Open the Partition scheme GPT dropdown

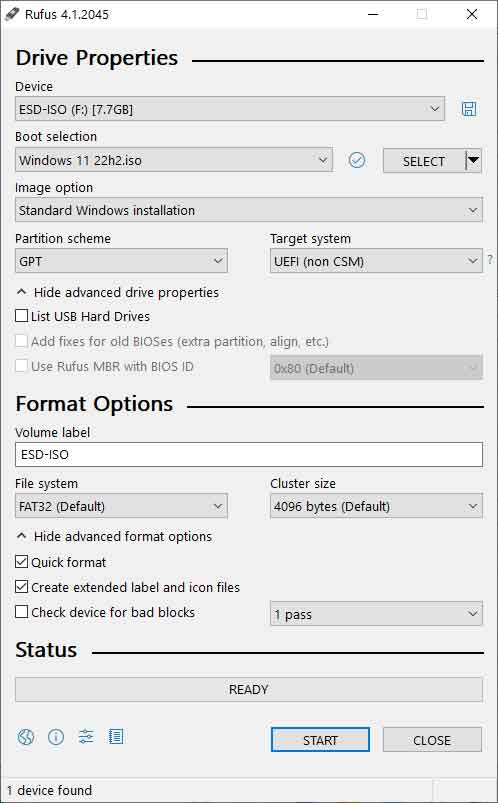[x=121, y=261]
